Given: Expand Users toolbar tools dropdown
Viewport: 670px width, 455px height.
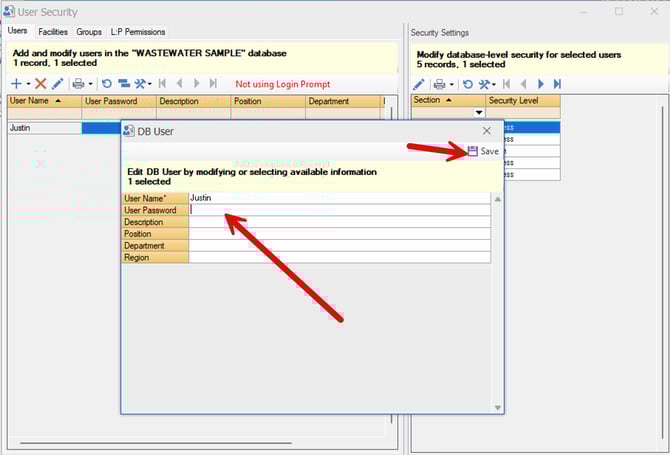Looking at the screenshot, I should point(151,84).
